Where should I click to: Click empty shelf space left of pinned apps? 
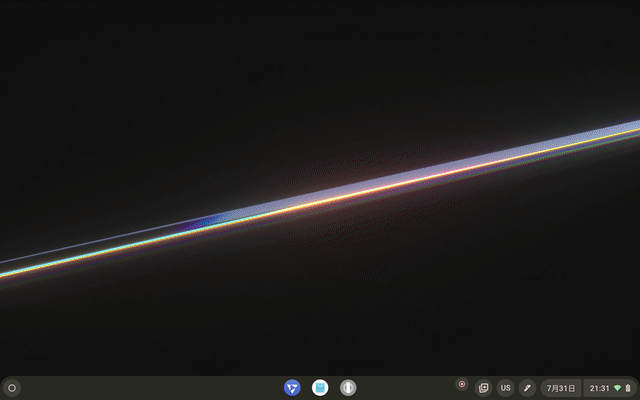[150, 387]
